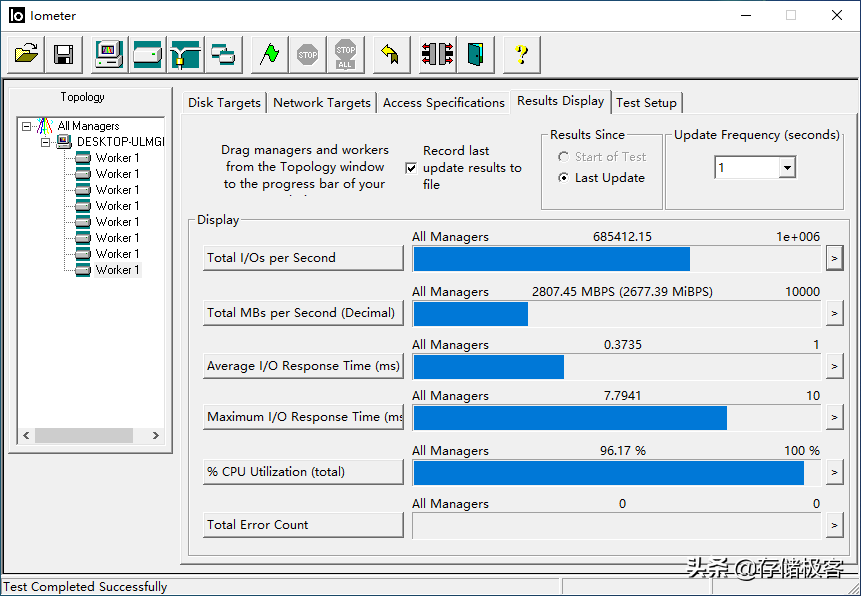Click Test Completed Successfully status text
The height and width of the screenshot is (596, 861).
[x=85, y=587]
